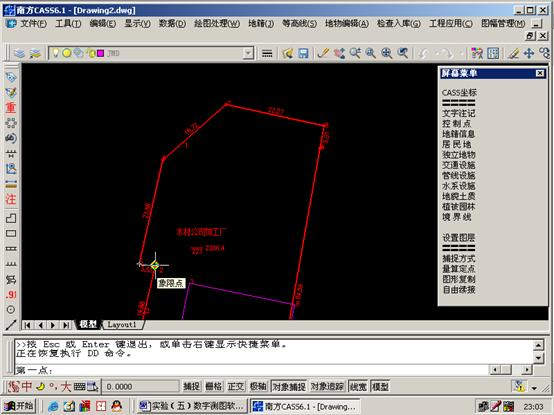Open the 等高线(S) menu
This screenshot has width=554, height=415.
(300, 24)
